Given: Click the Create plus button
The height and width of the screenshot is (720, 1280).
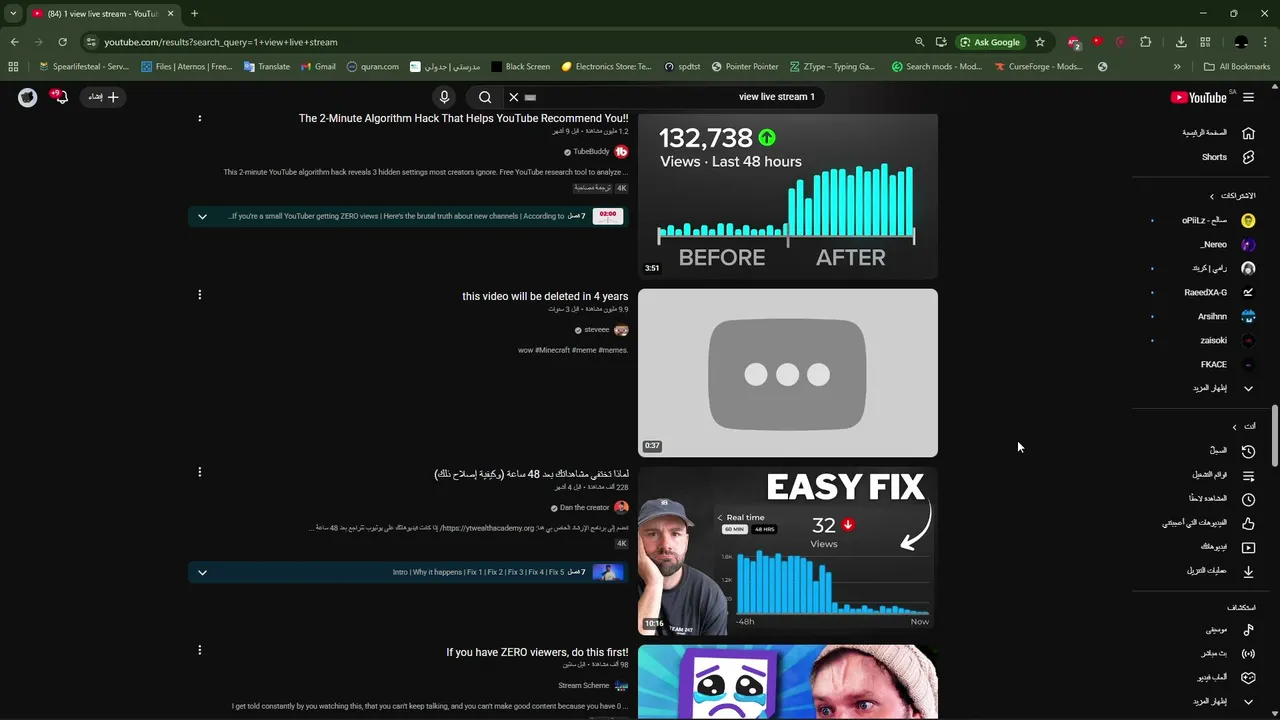Looking at the screenshot, I should 104,97.
